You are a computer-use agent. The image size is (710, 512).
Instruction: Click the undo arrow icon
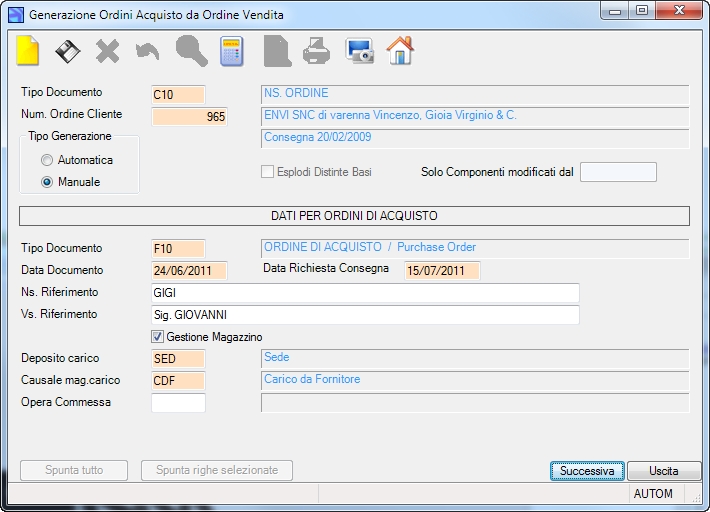coord(148,52)
